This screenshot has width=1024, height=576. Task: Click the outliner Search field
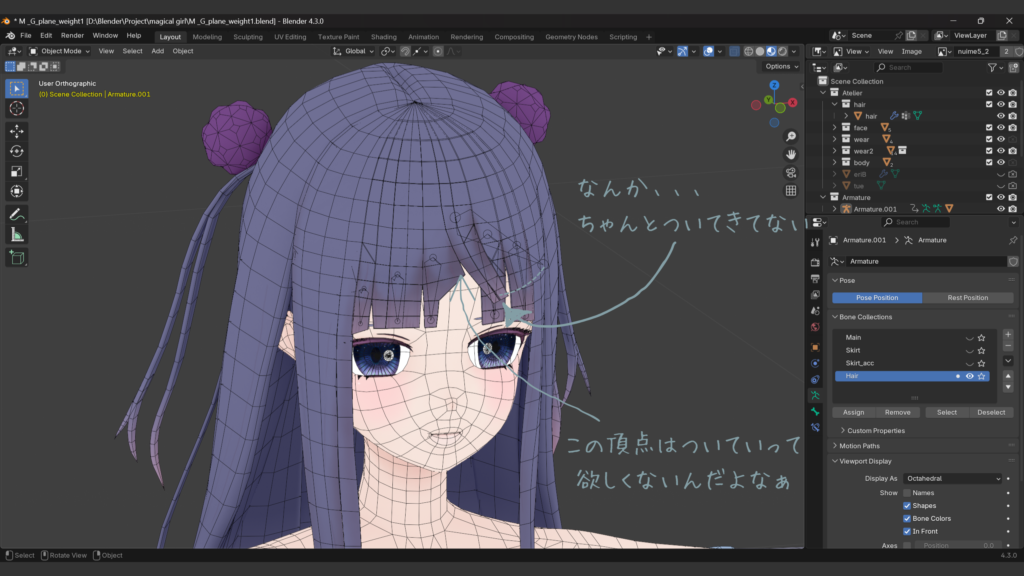pos(908,67)
